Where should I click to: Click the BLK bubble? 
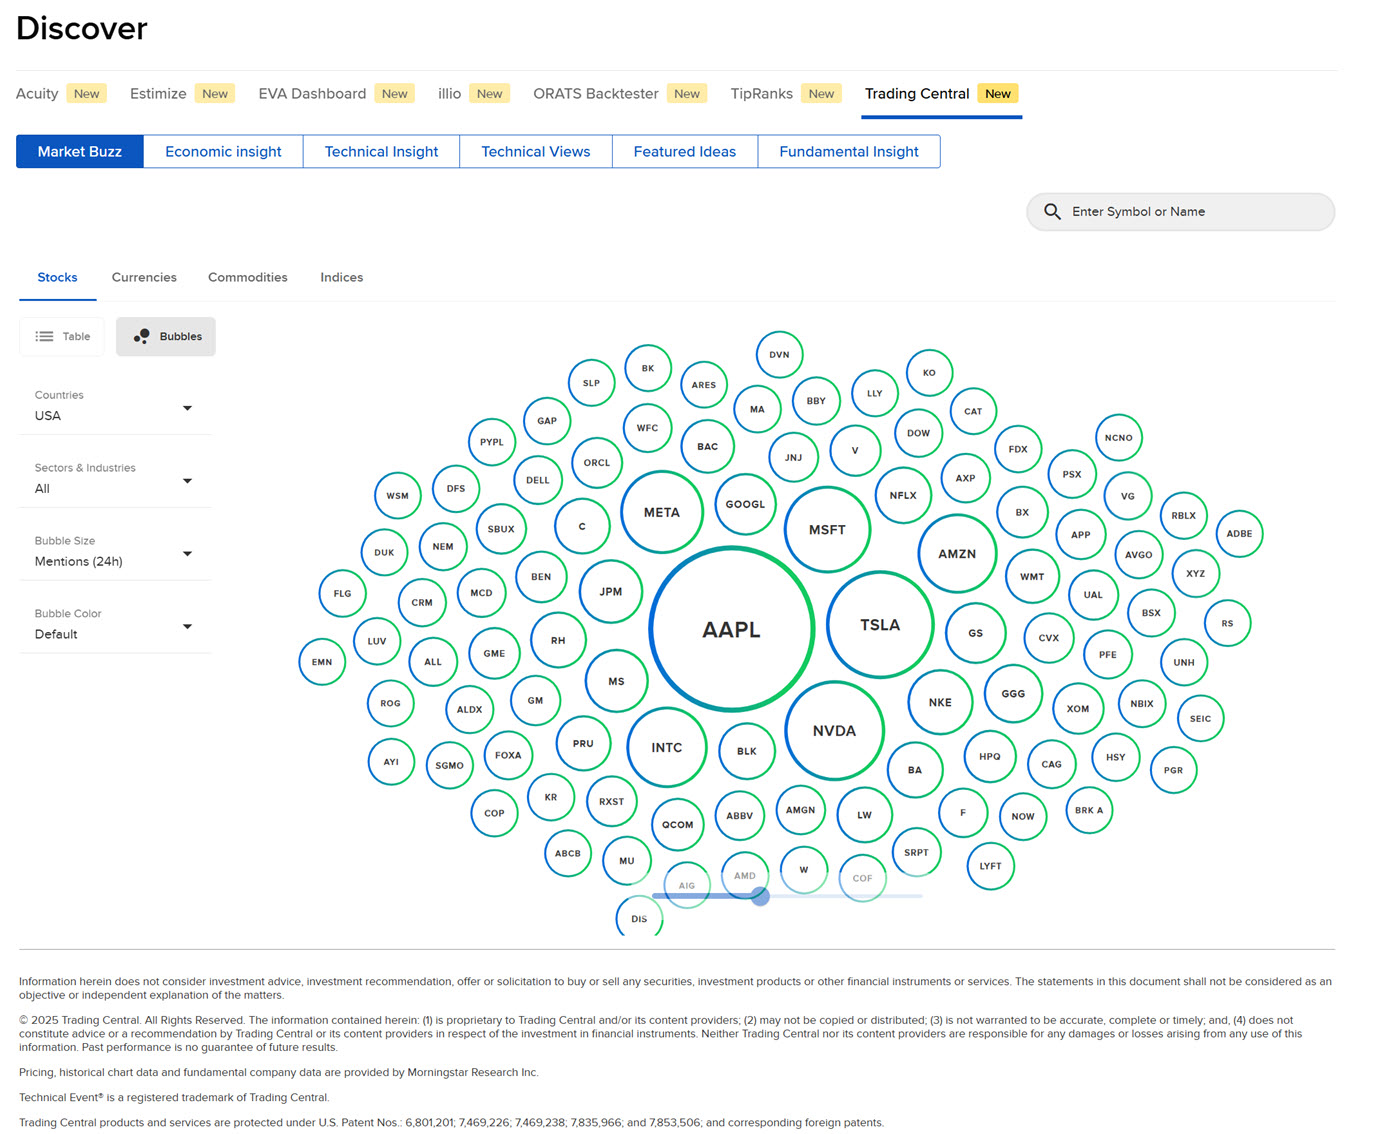[747, 752]
